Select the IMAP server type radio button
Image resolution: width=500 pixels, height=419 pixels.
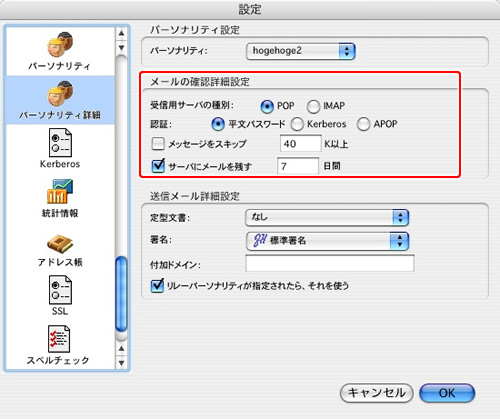(x=313, y=107)
